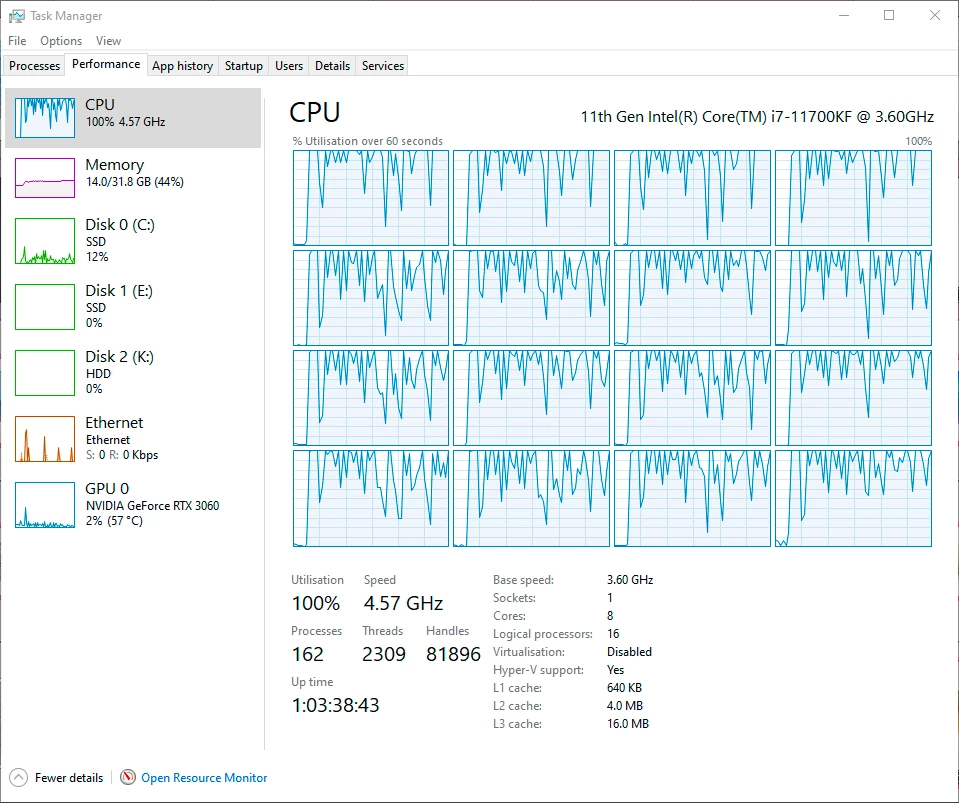Click the Task Manager title bar icon
The image size is (959, 803).
click(x=17, y=16)
